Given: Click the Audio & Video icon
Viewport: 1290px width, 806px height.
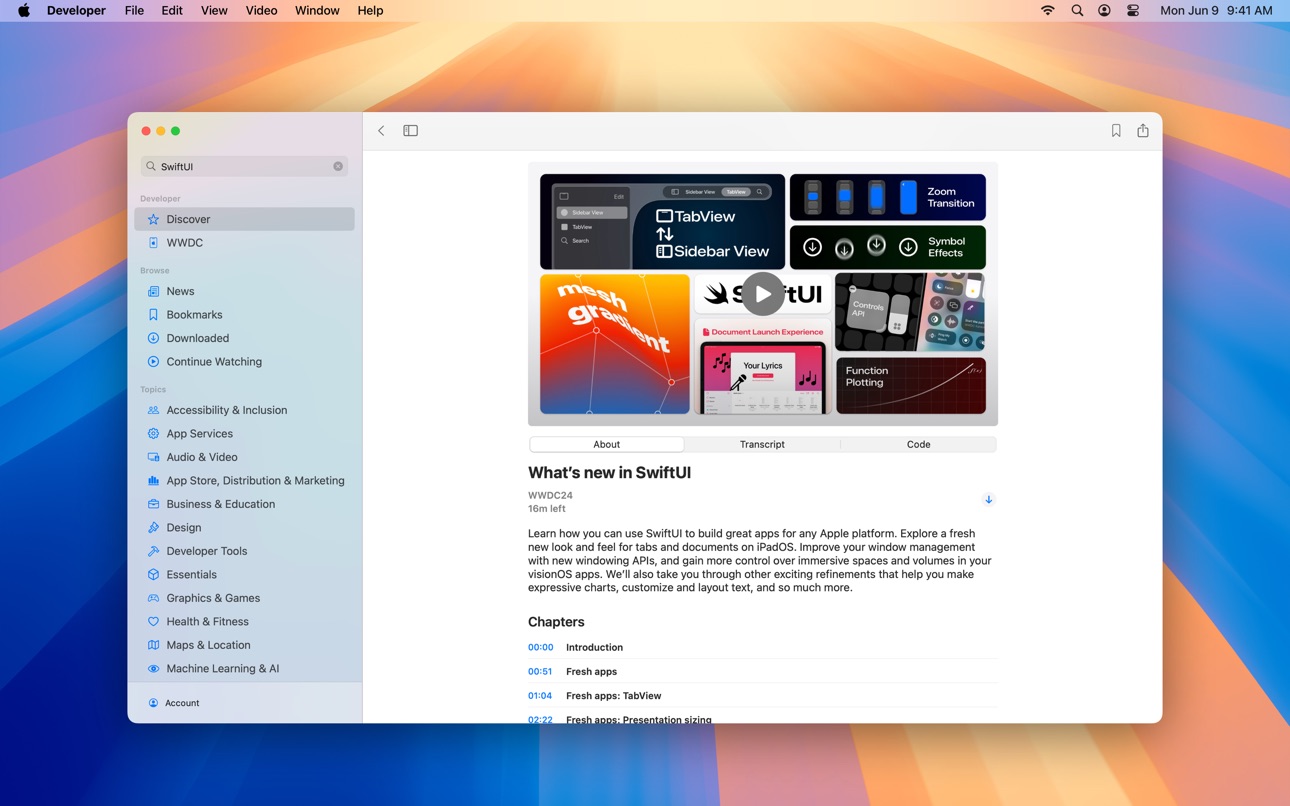Looking at the screenshot, I should [153, 457].
